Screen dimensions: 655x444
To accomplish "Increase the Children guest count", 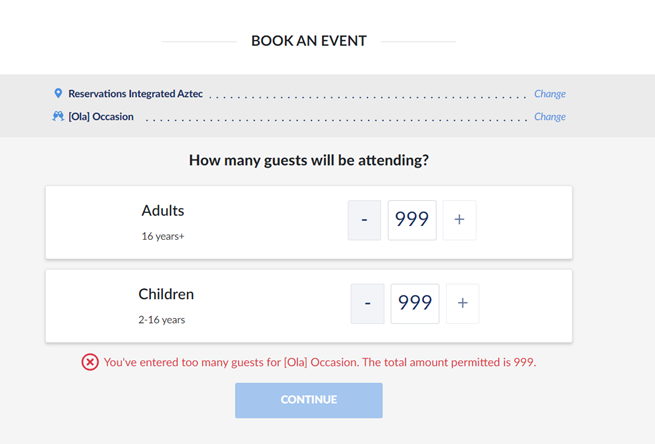I will [462, 303].
